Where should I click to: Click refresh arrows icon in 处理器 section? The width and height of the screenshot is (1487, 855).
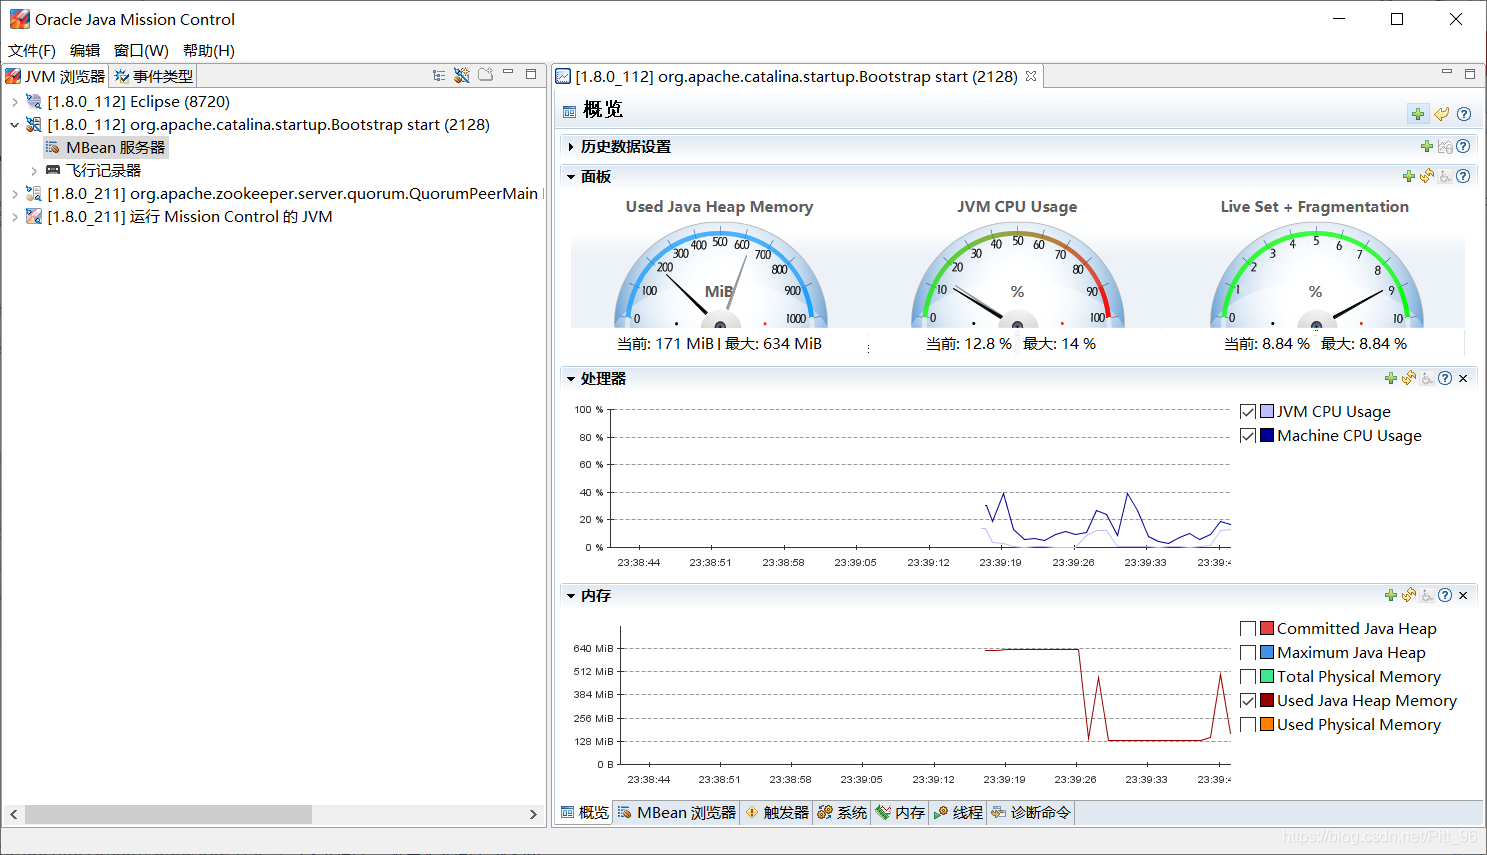tap(1409, 378)
